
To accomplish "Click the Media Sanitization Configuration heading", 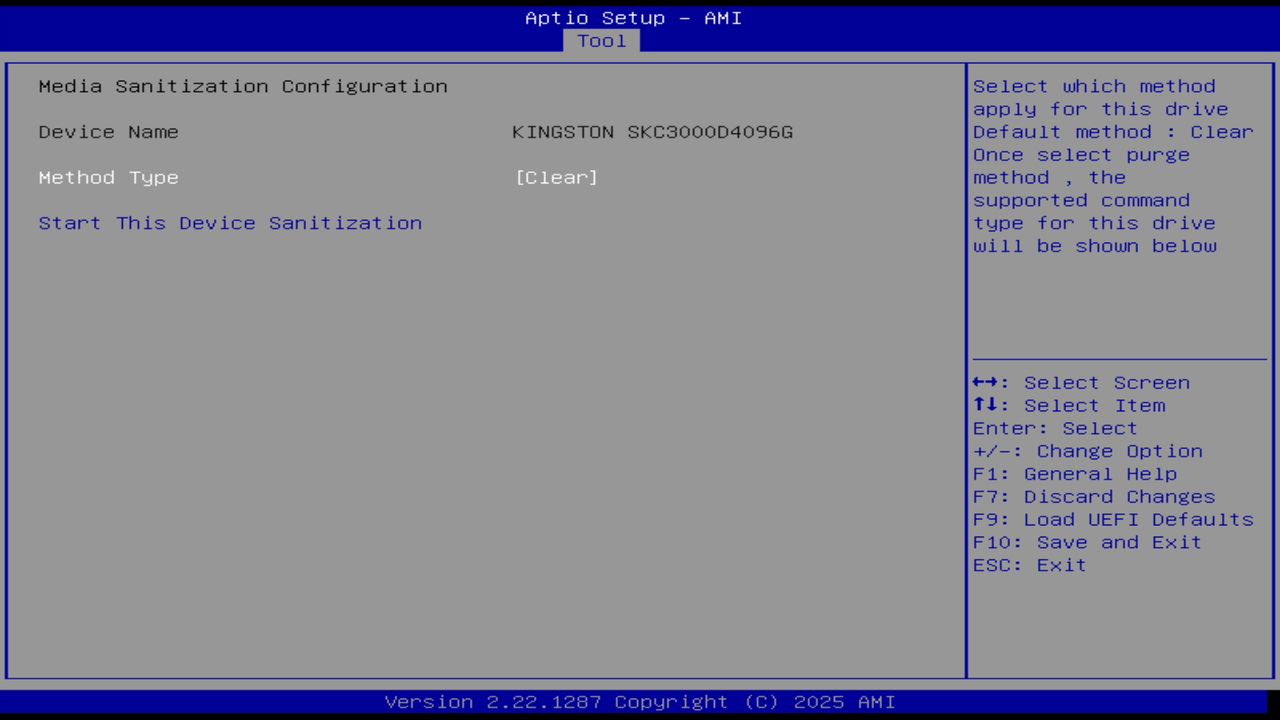I will (x=243, y=86).
